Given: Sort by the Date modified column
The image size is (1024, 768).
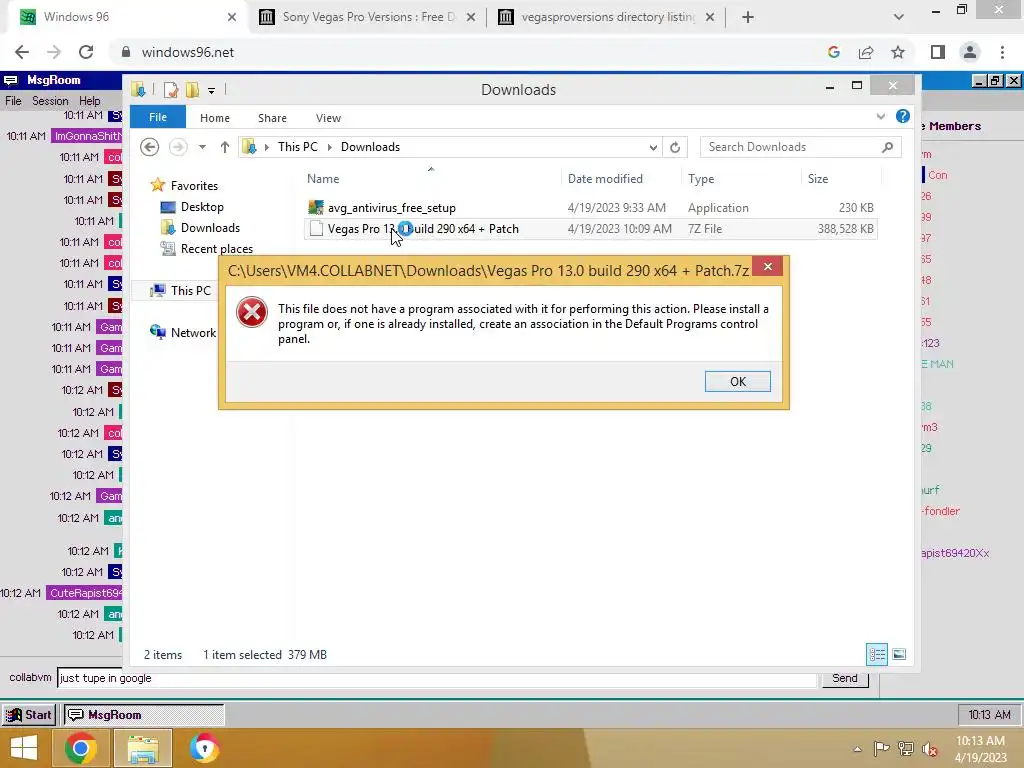Looking at the screenshot, I should [x=605, y=178].
